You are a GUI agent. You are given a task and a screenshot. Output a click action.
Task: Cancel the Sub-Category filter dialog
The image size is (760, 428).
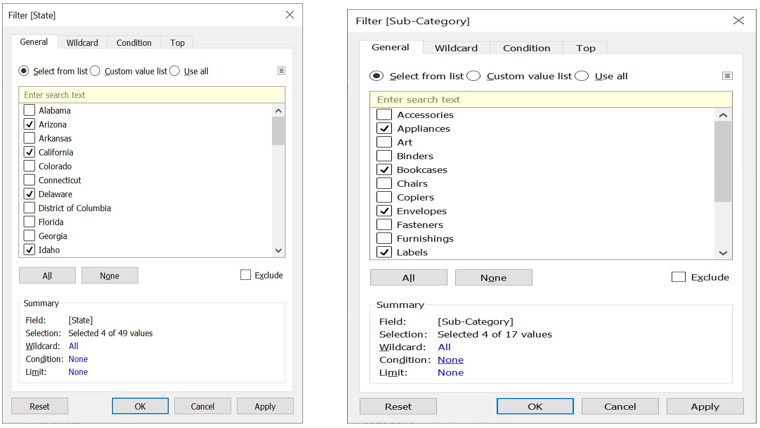tap(620, 406)
